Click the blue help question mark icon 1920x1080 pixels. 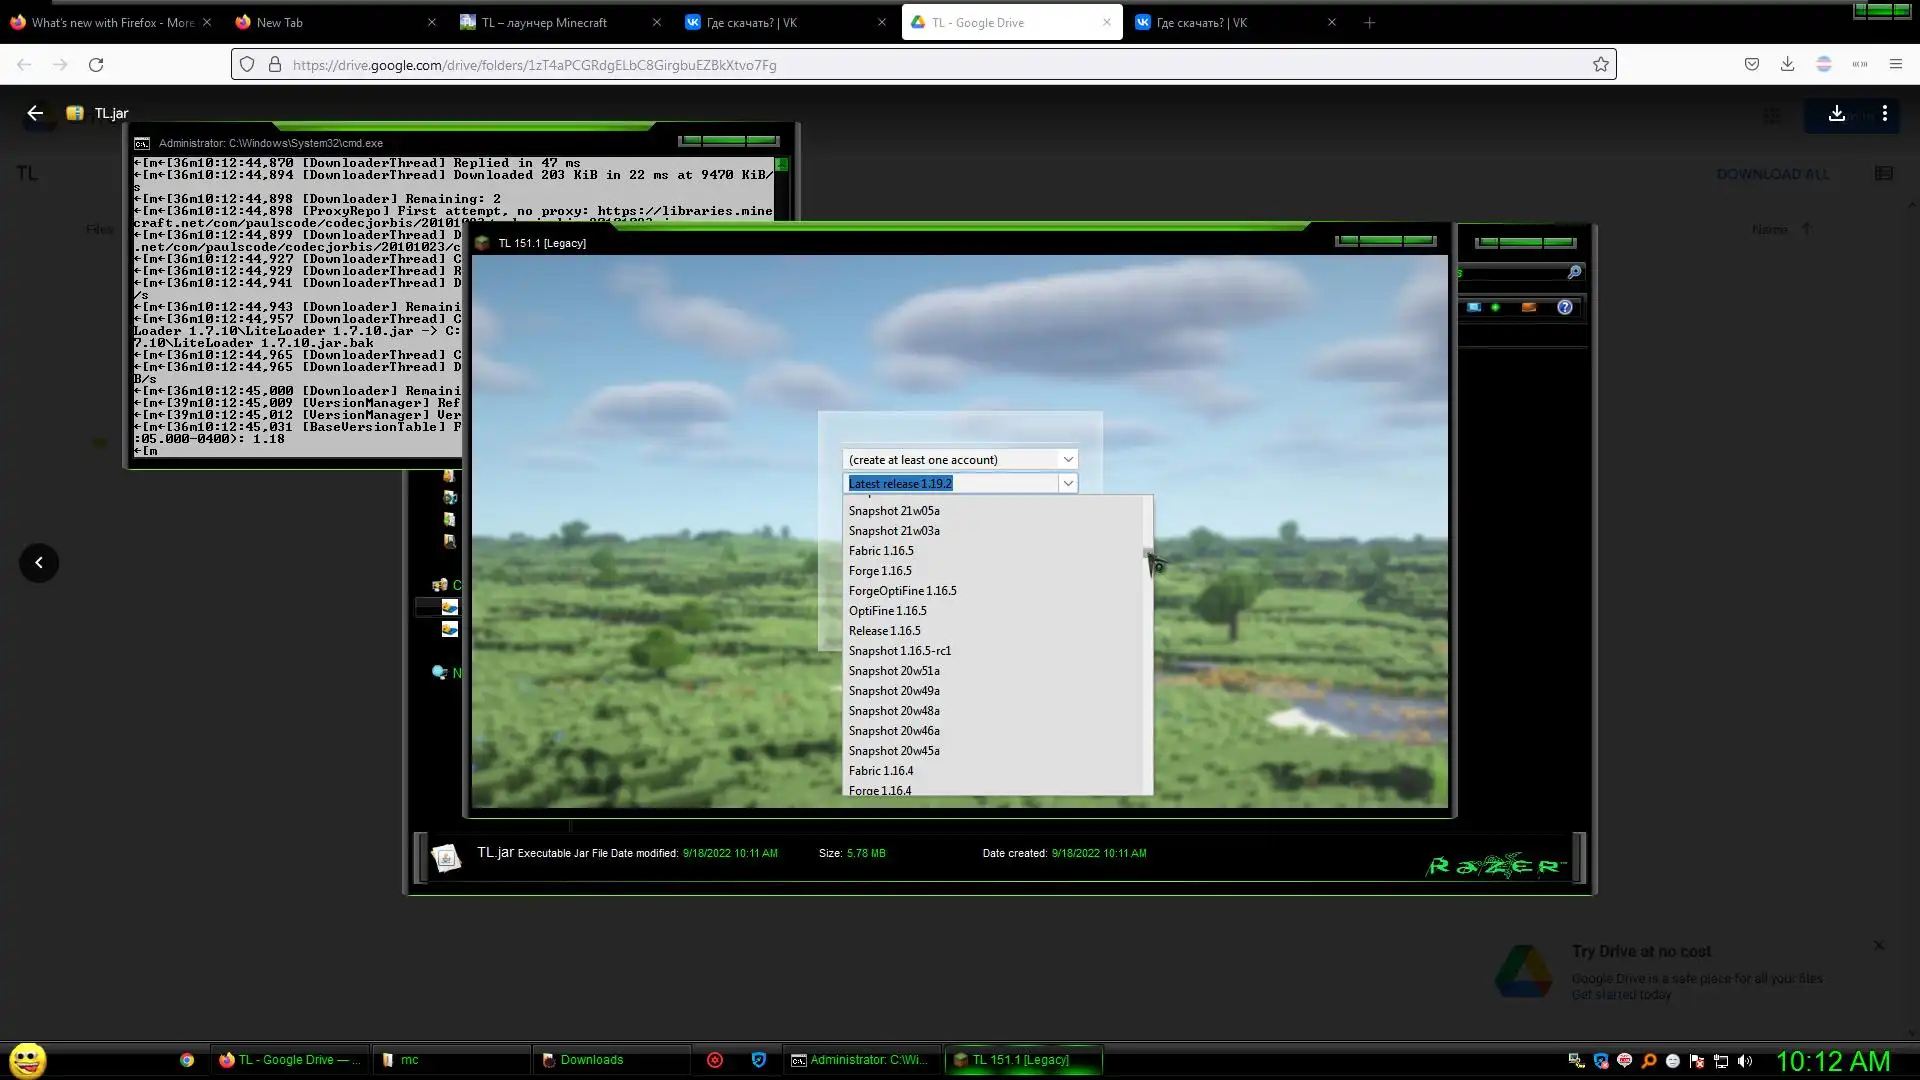point(1565,308)
